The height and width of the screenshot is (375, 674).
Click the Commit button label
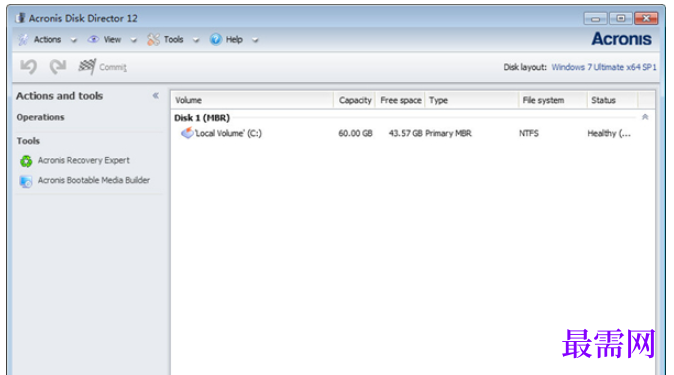pos(113,67)
